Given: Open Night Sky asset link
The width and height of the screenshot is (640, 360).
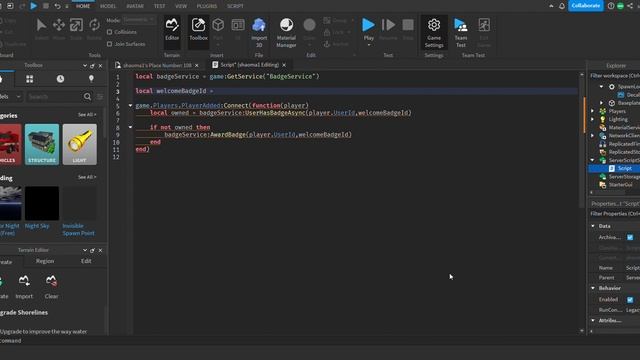Looking at the screenshot, I should pos(37,226).
